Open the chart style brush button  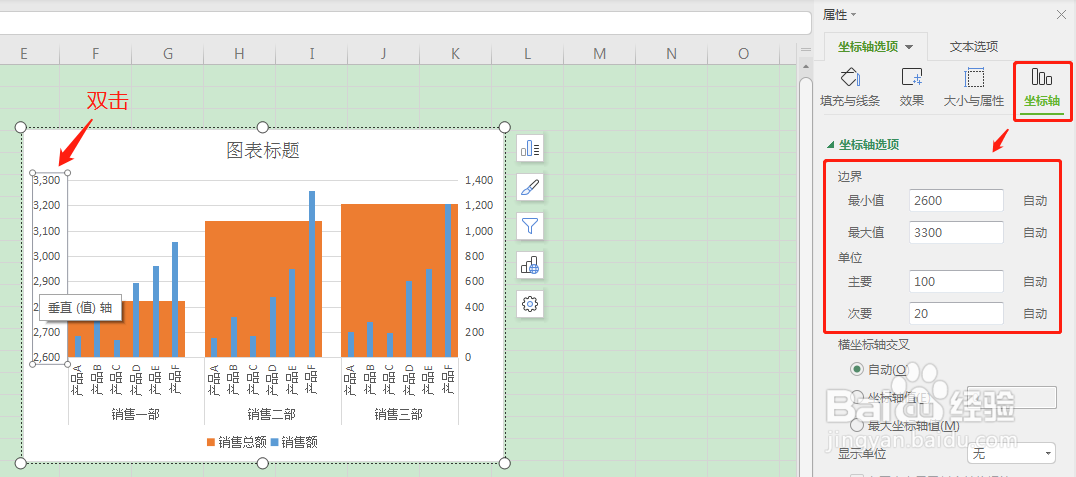click(530, 187)
